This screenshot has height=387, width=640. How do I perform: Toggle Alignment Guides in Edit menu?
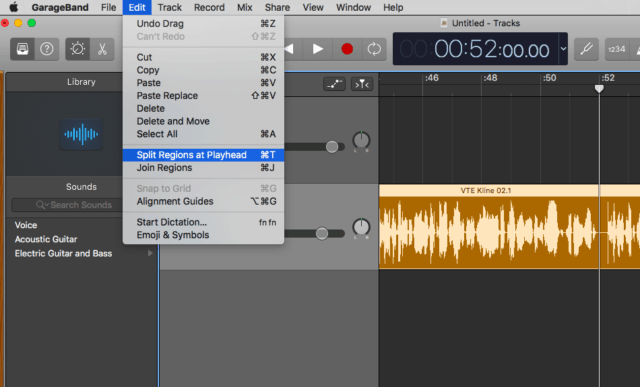203,201
